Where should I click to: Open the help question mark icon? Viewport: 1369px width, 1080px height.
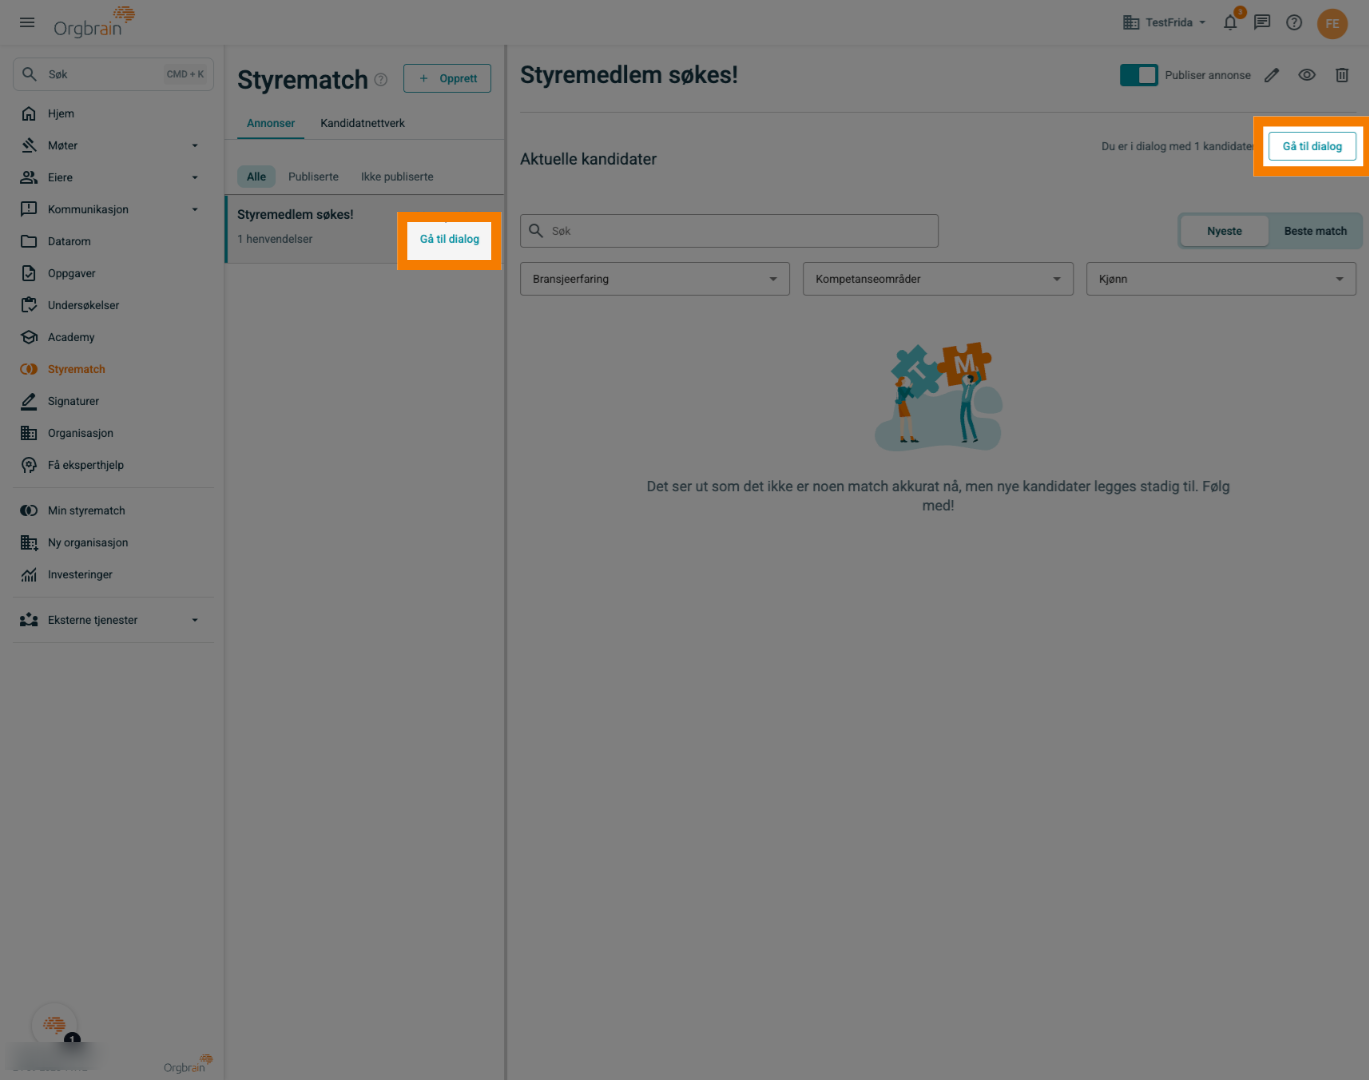(x=1294, y=22)
